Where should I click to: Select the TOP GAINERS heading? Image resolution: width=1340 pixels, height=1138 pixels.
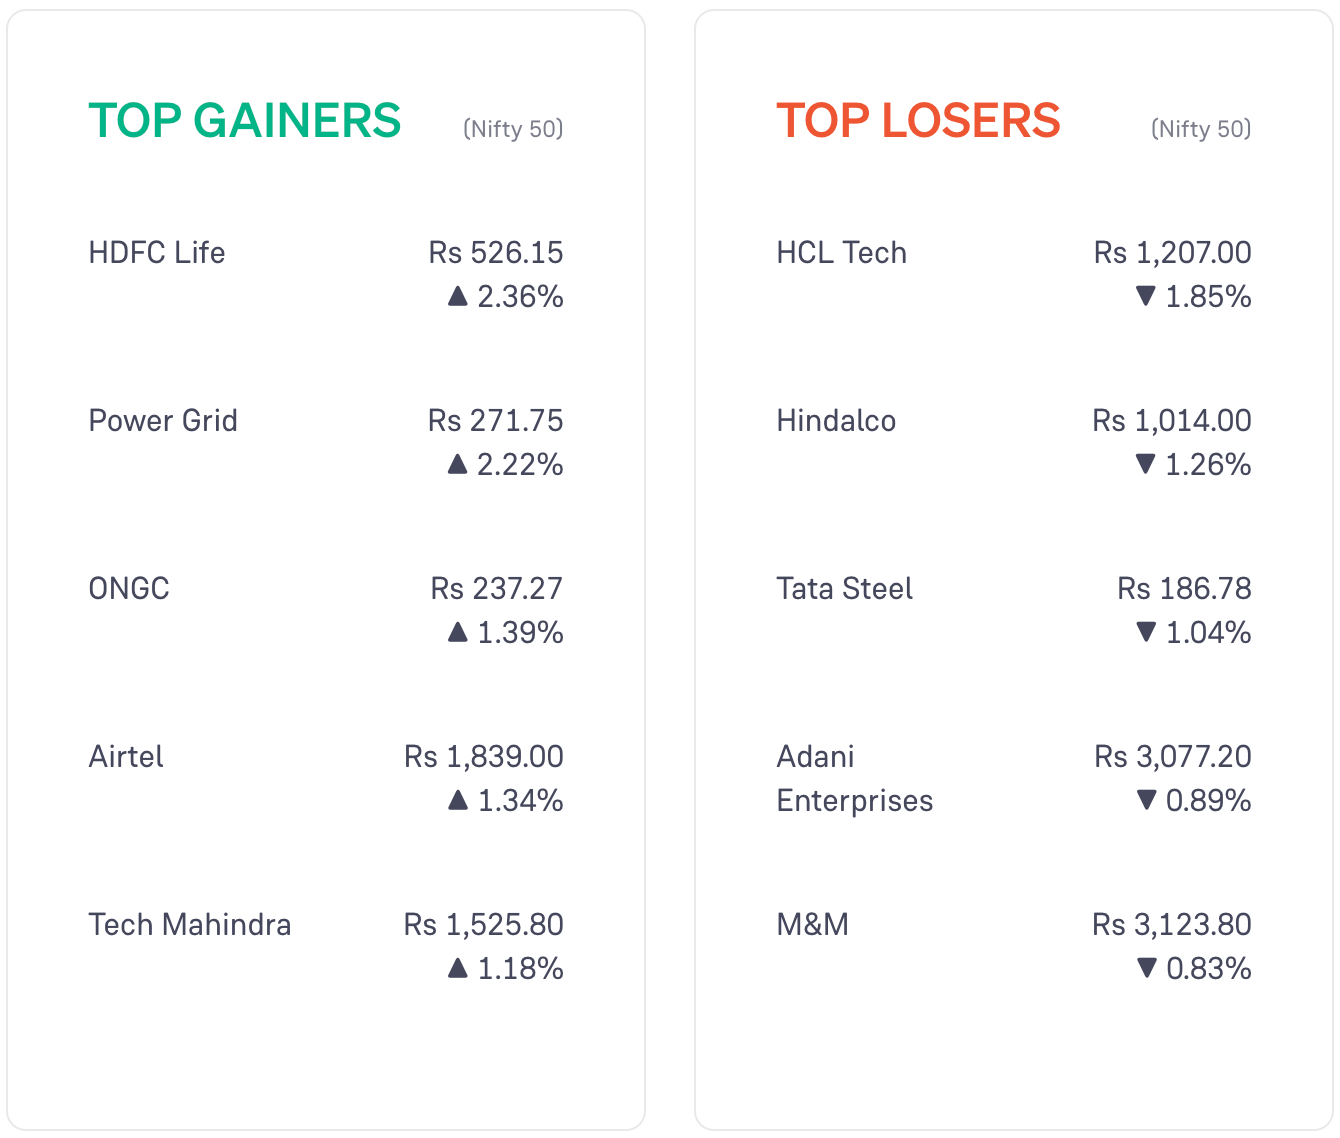point(245,121)
